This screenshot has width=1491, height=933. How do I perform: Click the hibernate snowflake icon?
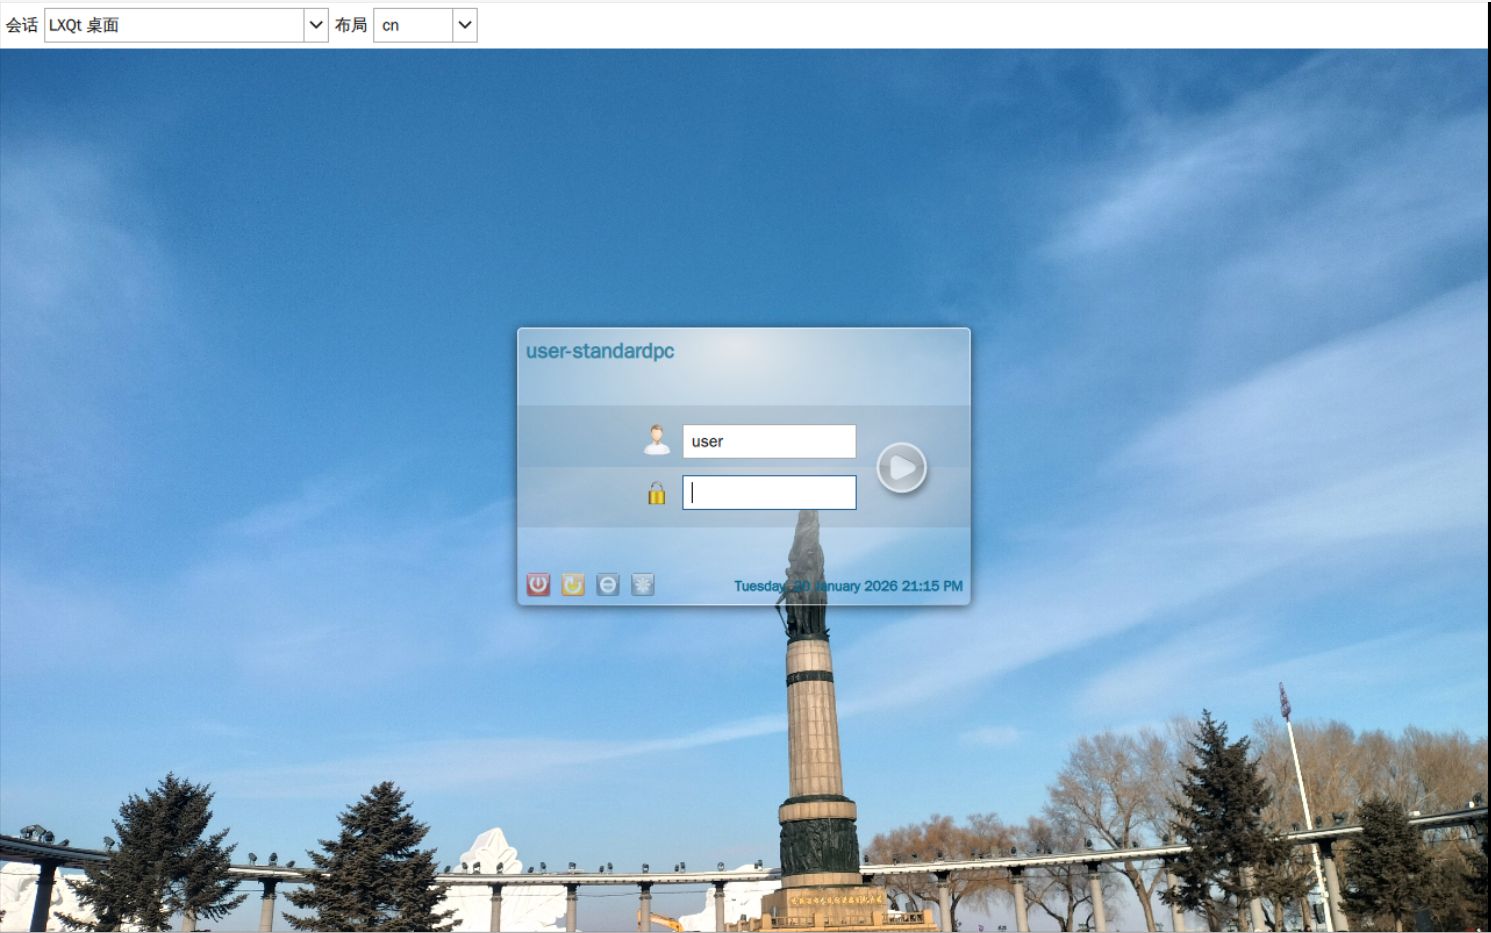[x=643, y=584]
